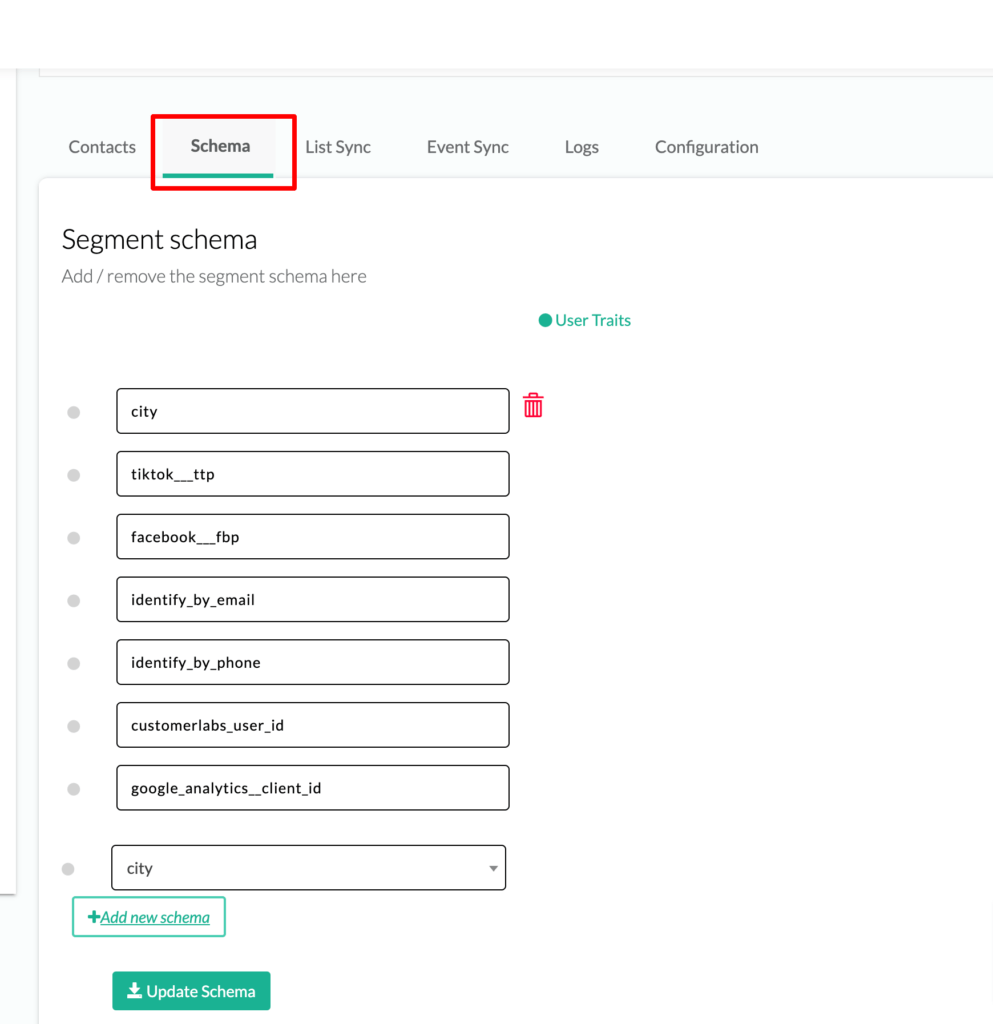Open the city schema dropdown
The height and width of the screenshot is (1024, 993).
(x=308, y=868)
